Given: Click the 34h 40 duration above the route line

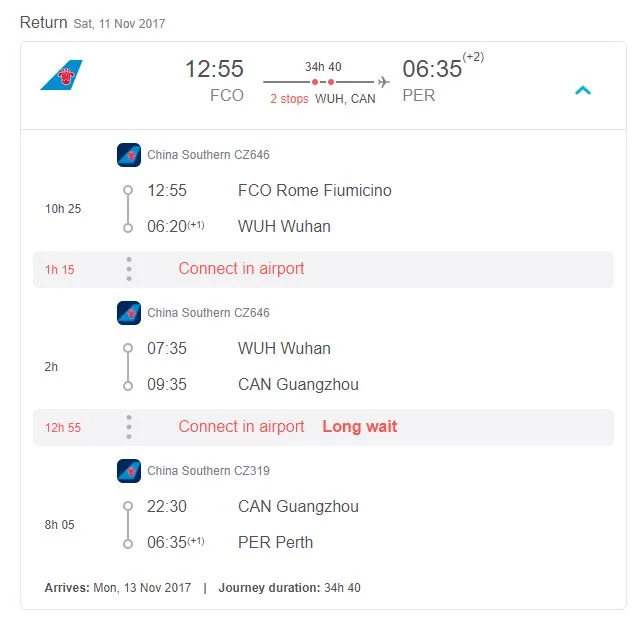Looking at the screenshot, I should pos(323,67).
